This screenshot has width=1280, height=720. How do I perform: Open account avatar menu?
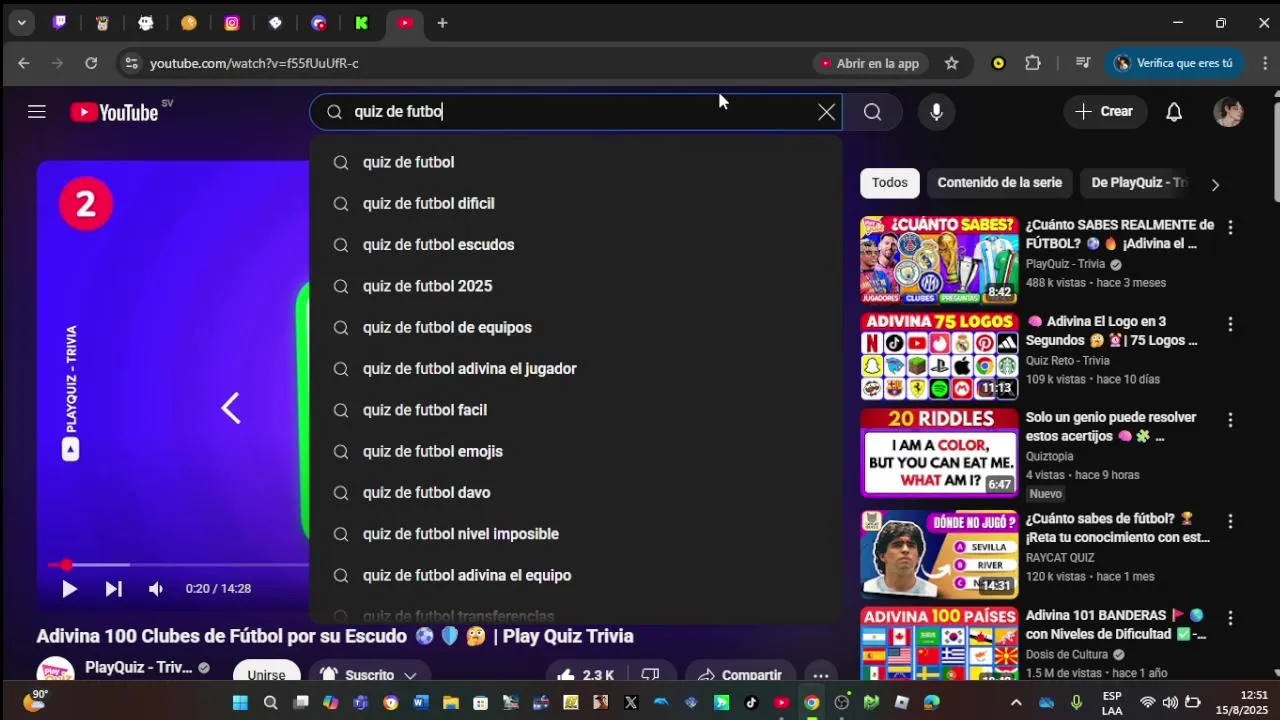1228,112
